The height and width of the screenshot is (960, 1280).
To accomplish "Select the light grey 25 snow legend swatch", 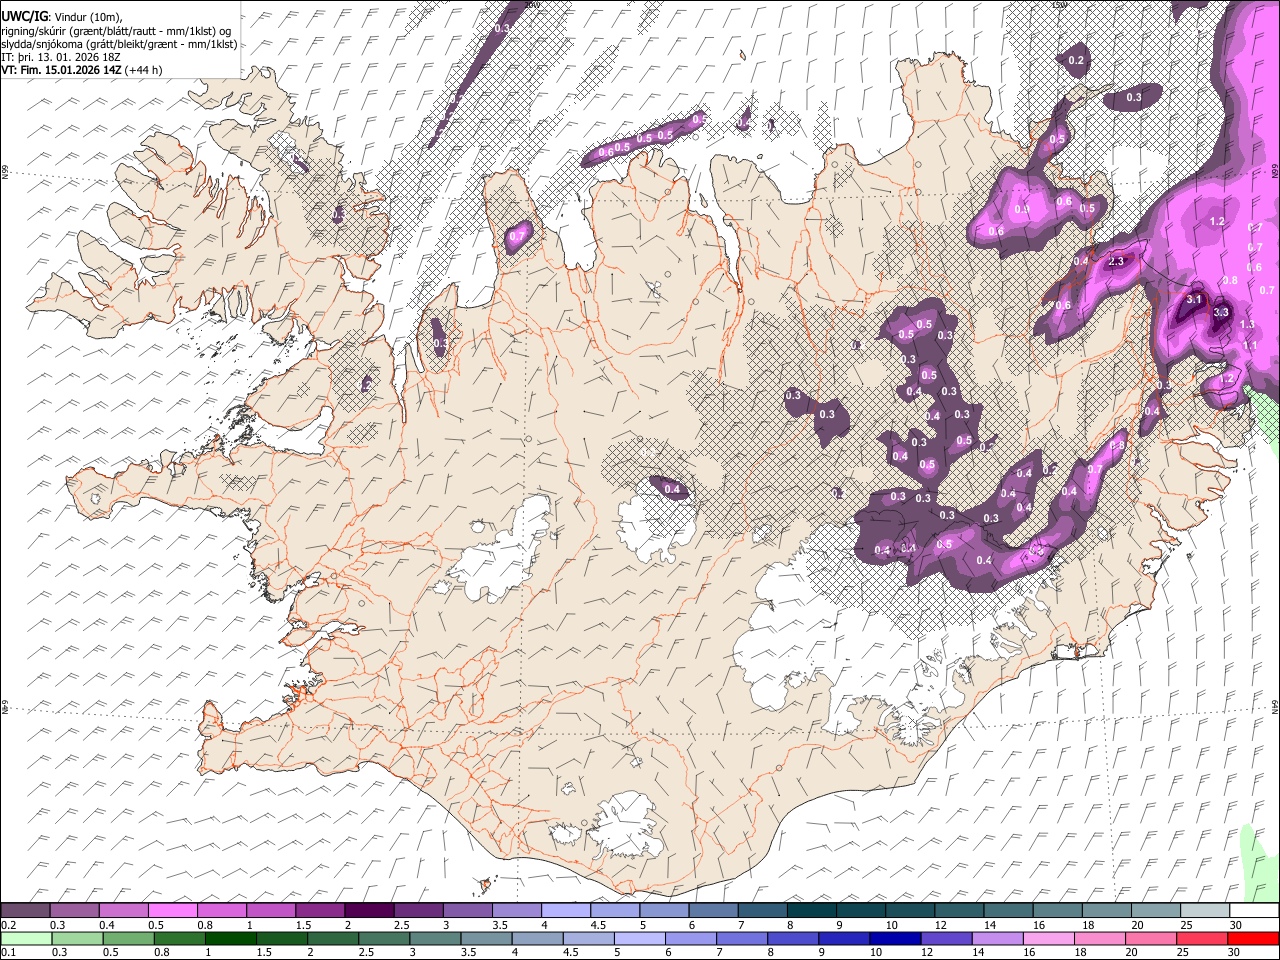I will 1205,911.
